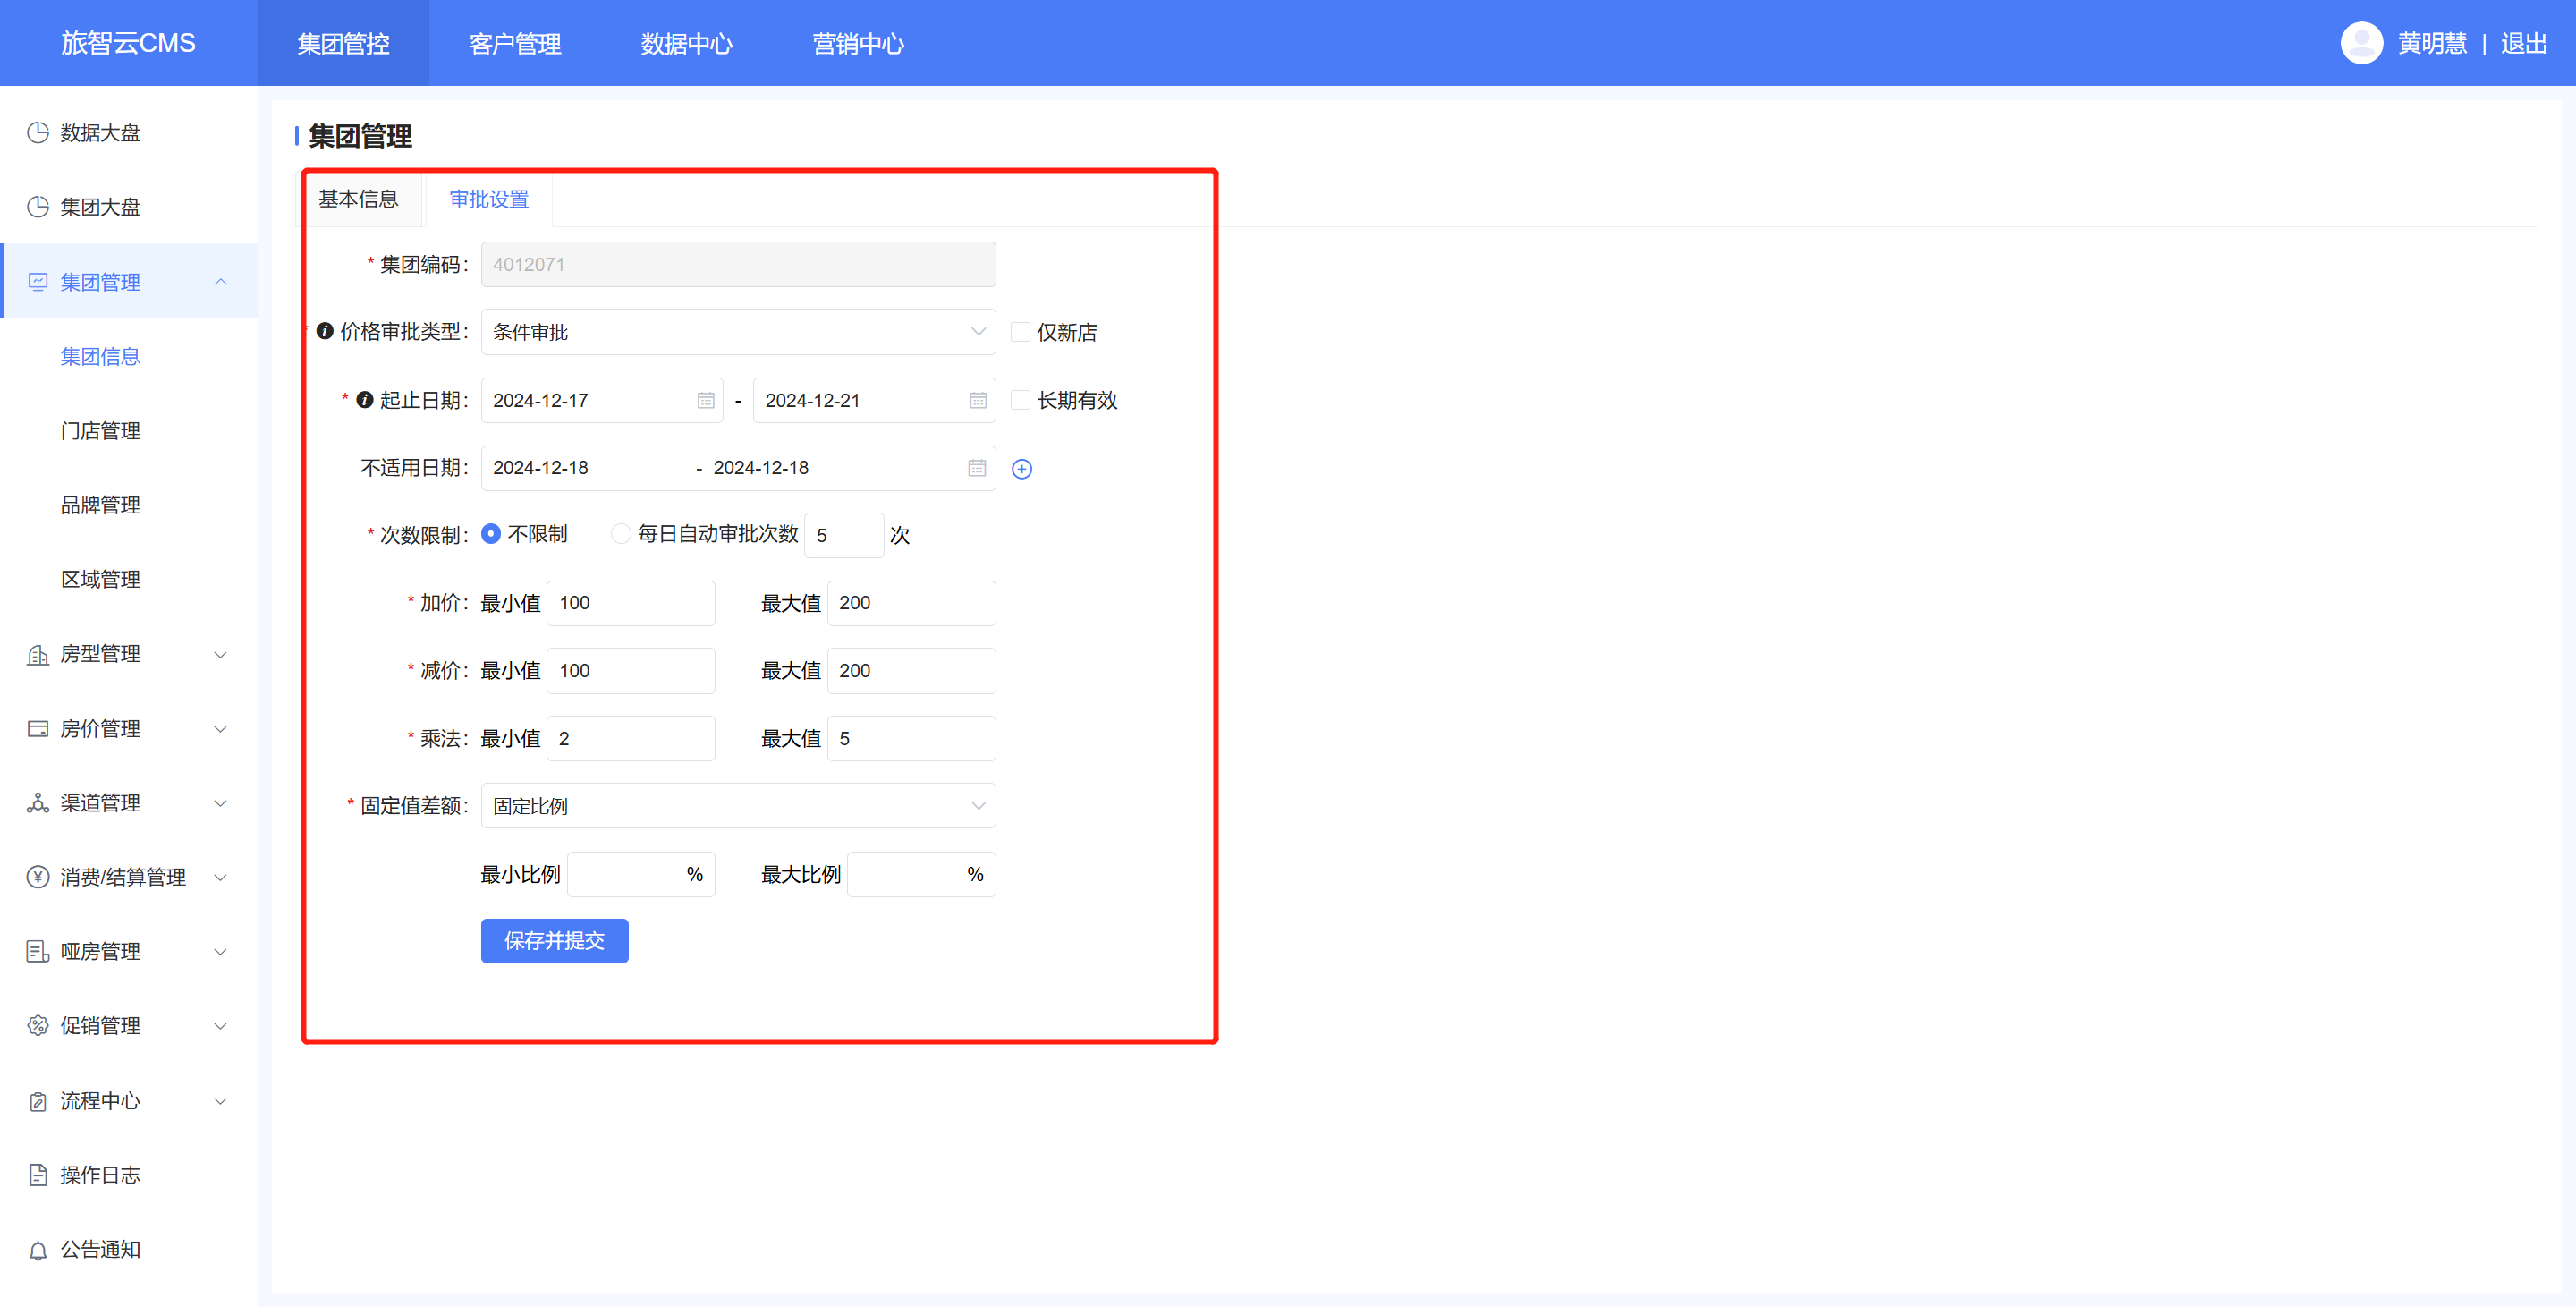This screenshot has width=2576, height=1307.
Task: Open calendar icon of end date 2024-12-21
Action: [x=978, y=400]
